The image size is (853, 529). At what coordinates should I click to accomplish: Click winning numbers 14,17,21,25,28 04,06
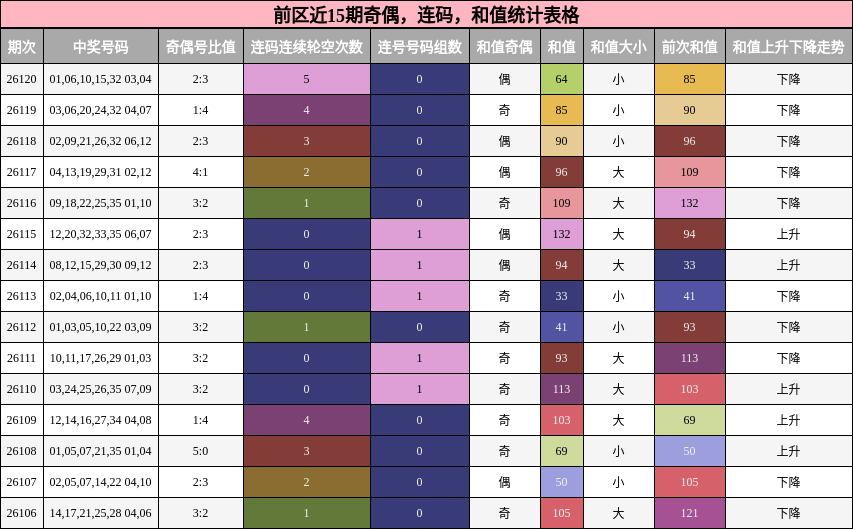tap(101, 513)
